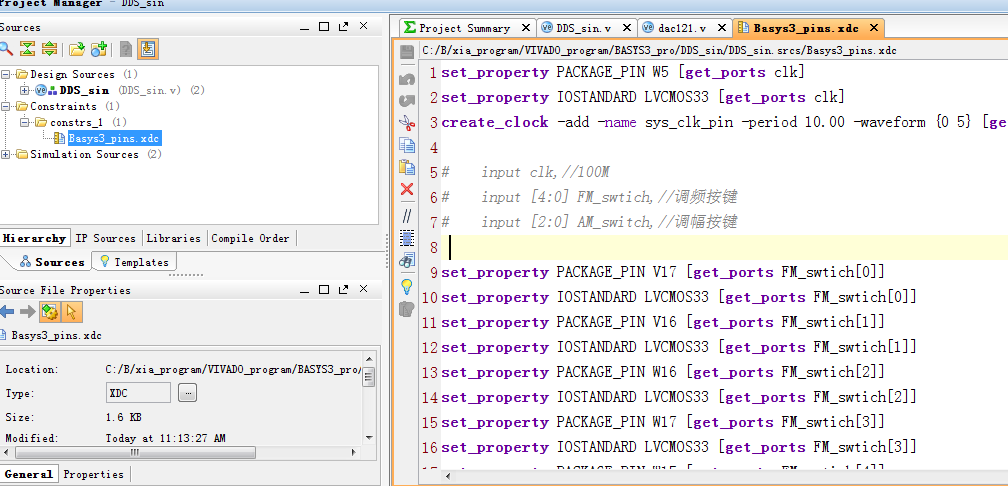
Task: Click the Search icon in Sources toolbar
Action: (x=5, y=48)
